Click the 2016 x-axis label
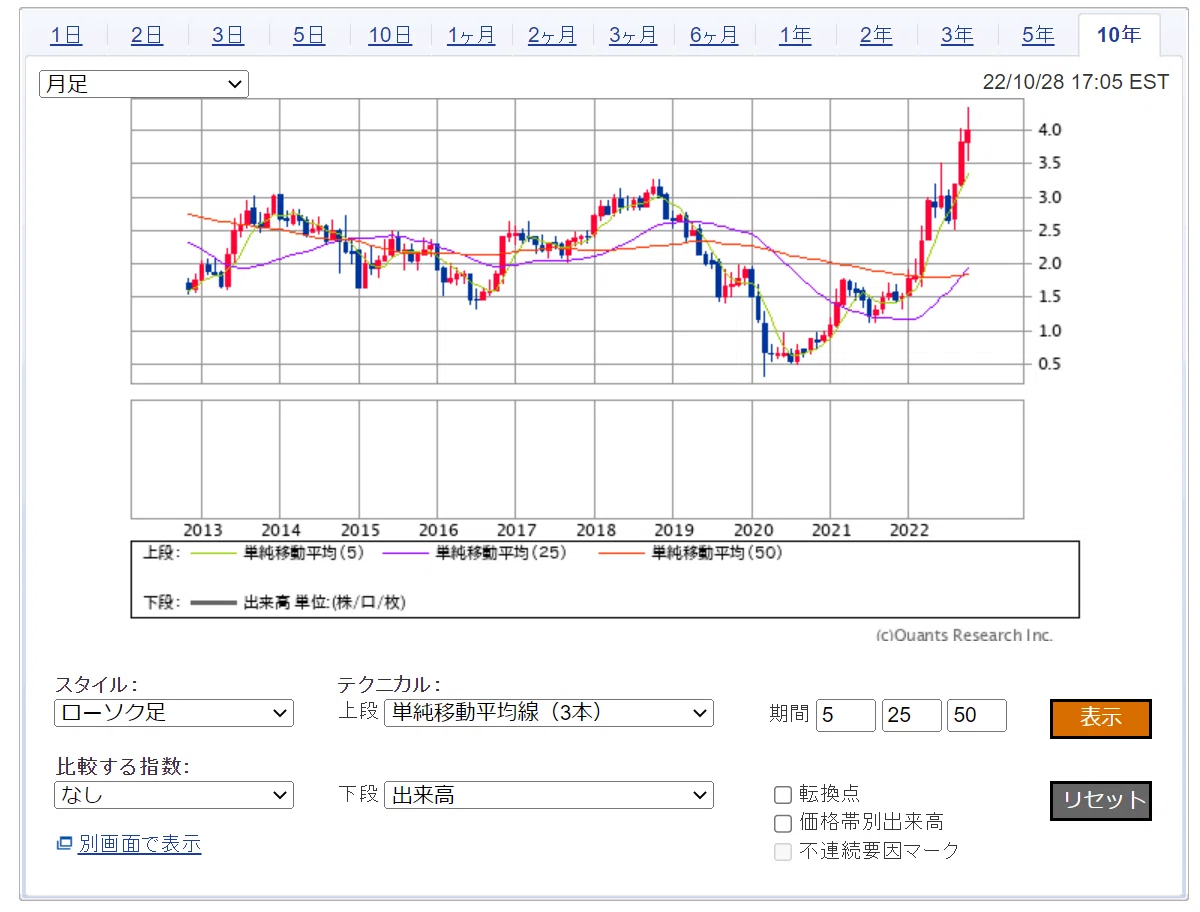1200x912 pixels. coord(438,530)
